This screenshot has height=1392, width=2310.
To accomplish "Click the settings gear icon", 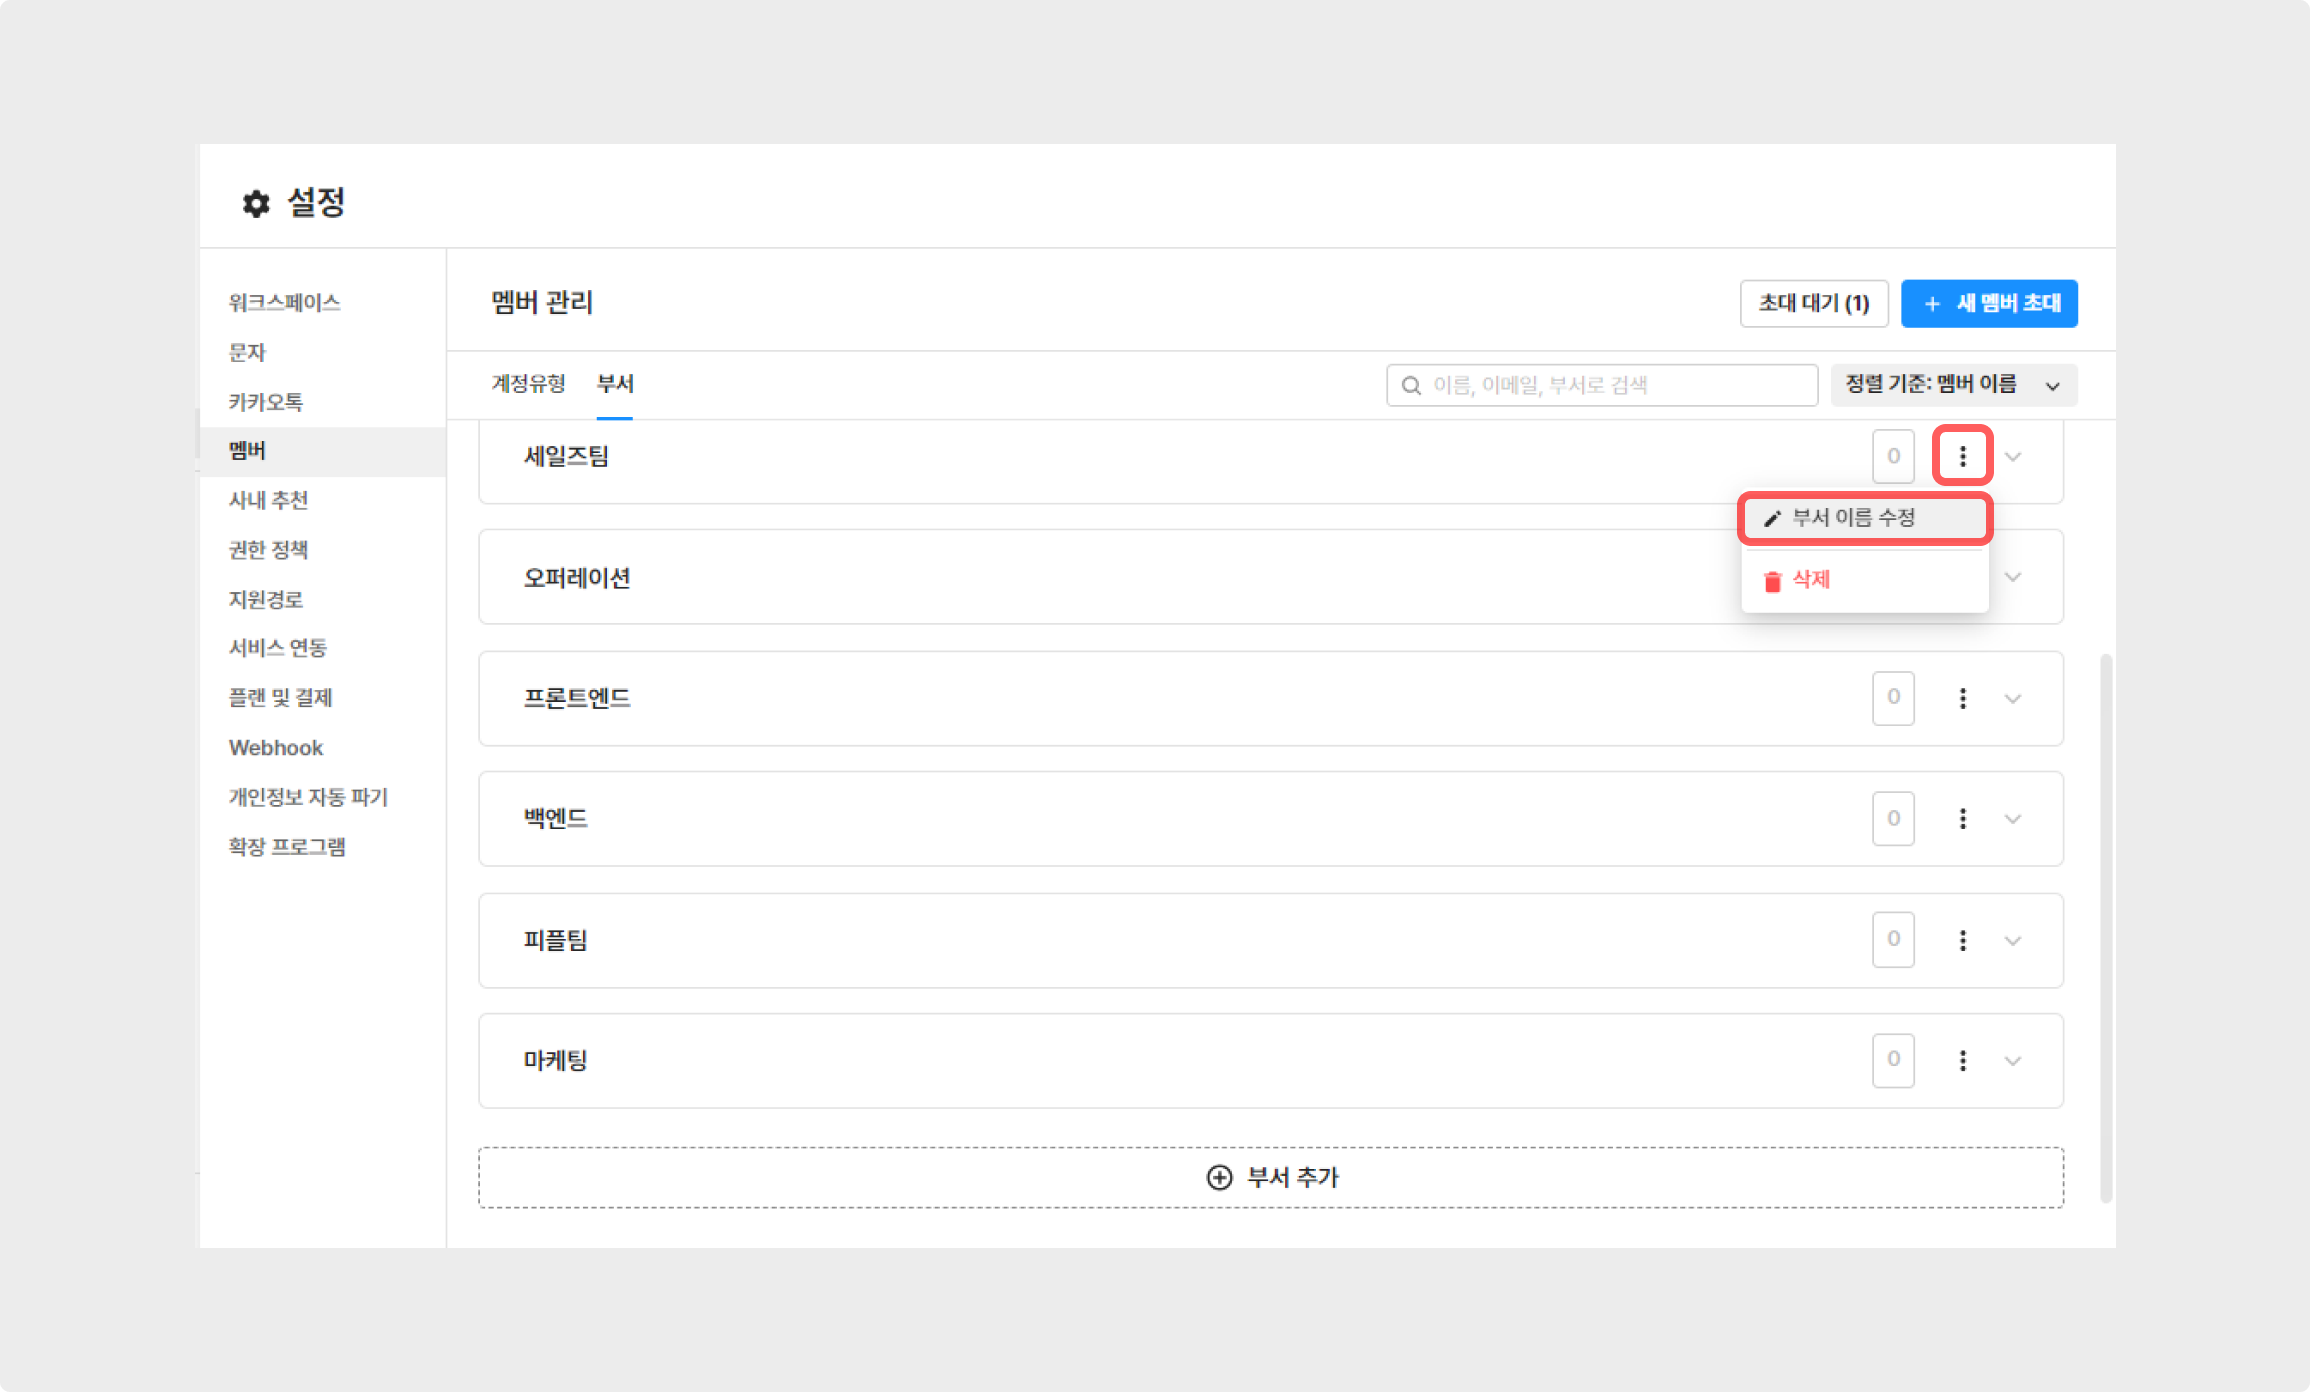I will pos(256,204).
